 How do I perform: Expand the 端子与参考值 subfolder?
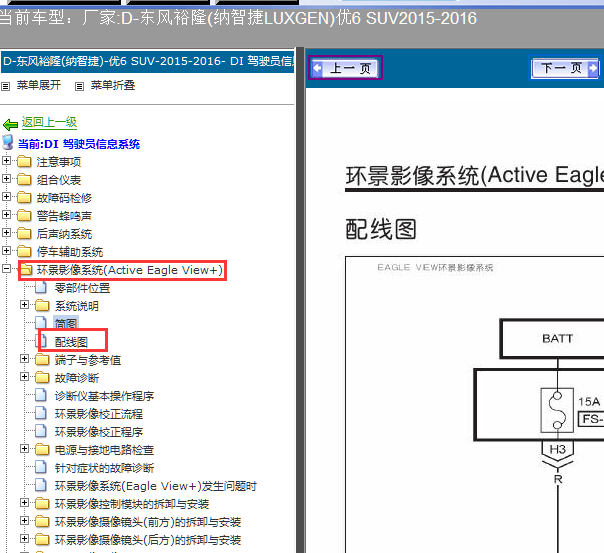pyautogui.click(x=24, y=359)
